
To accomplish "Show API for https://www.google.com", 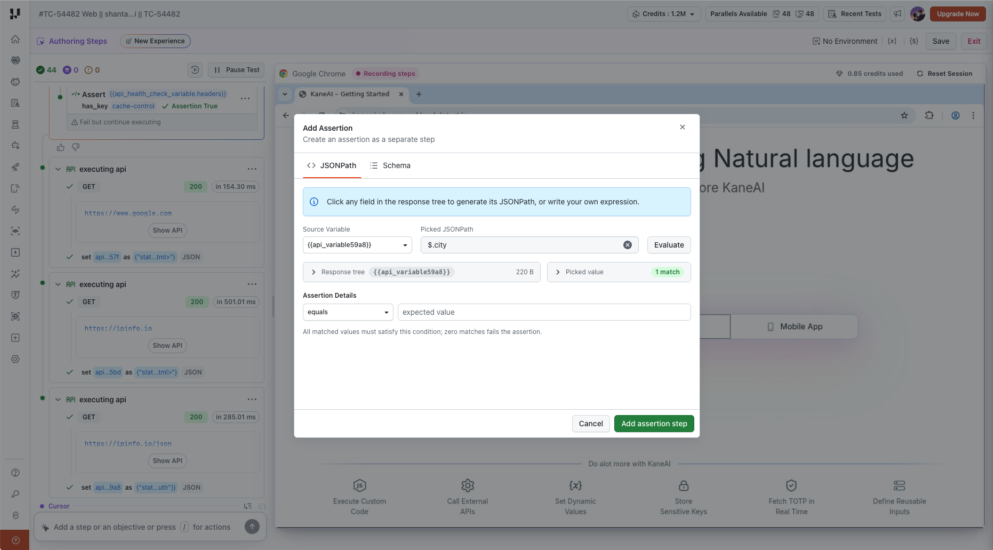I will (x=167, y=231).
